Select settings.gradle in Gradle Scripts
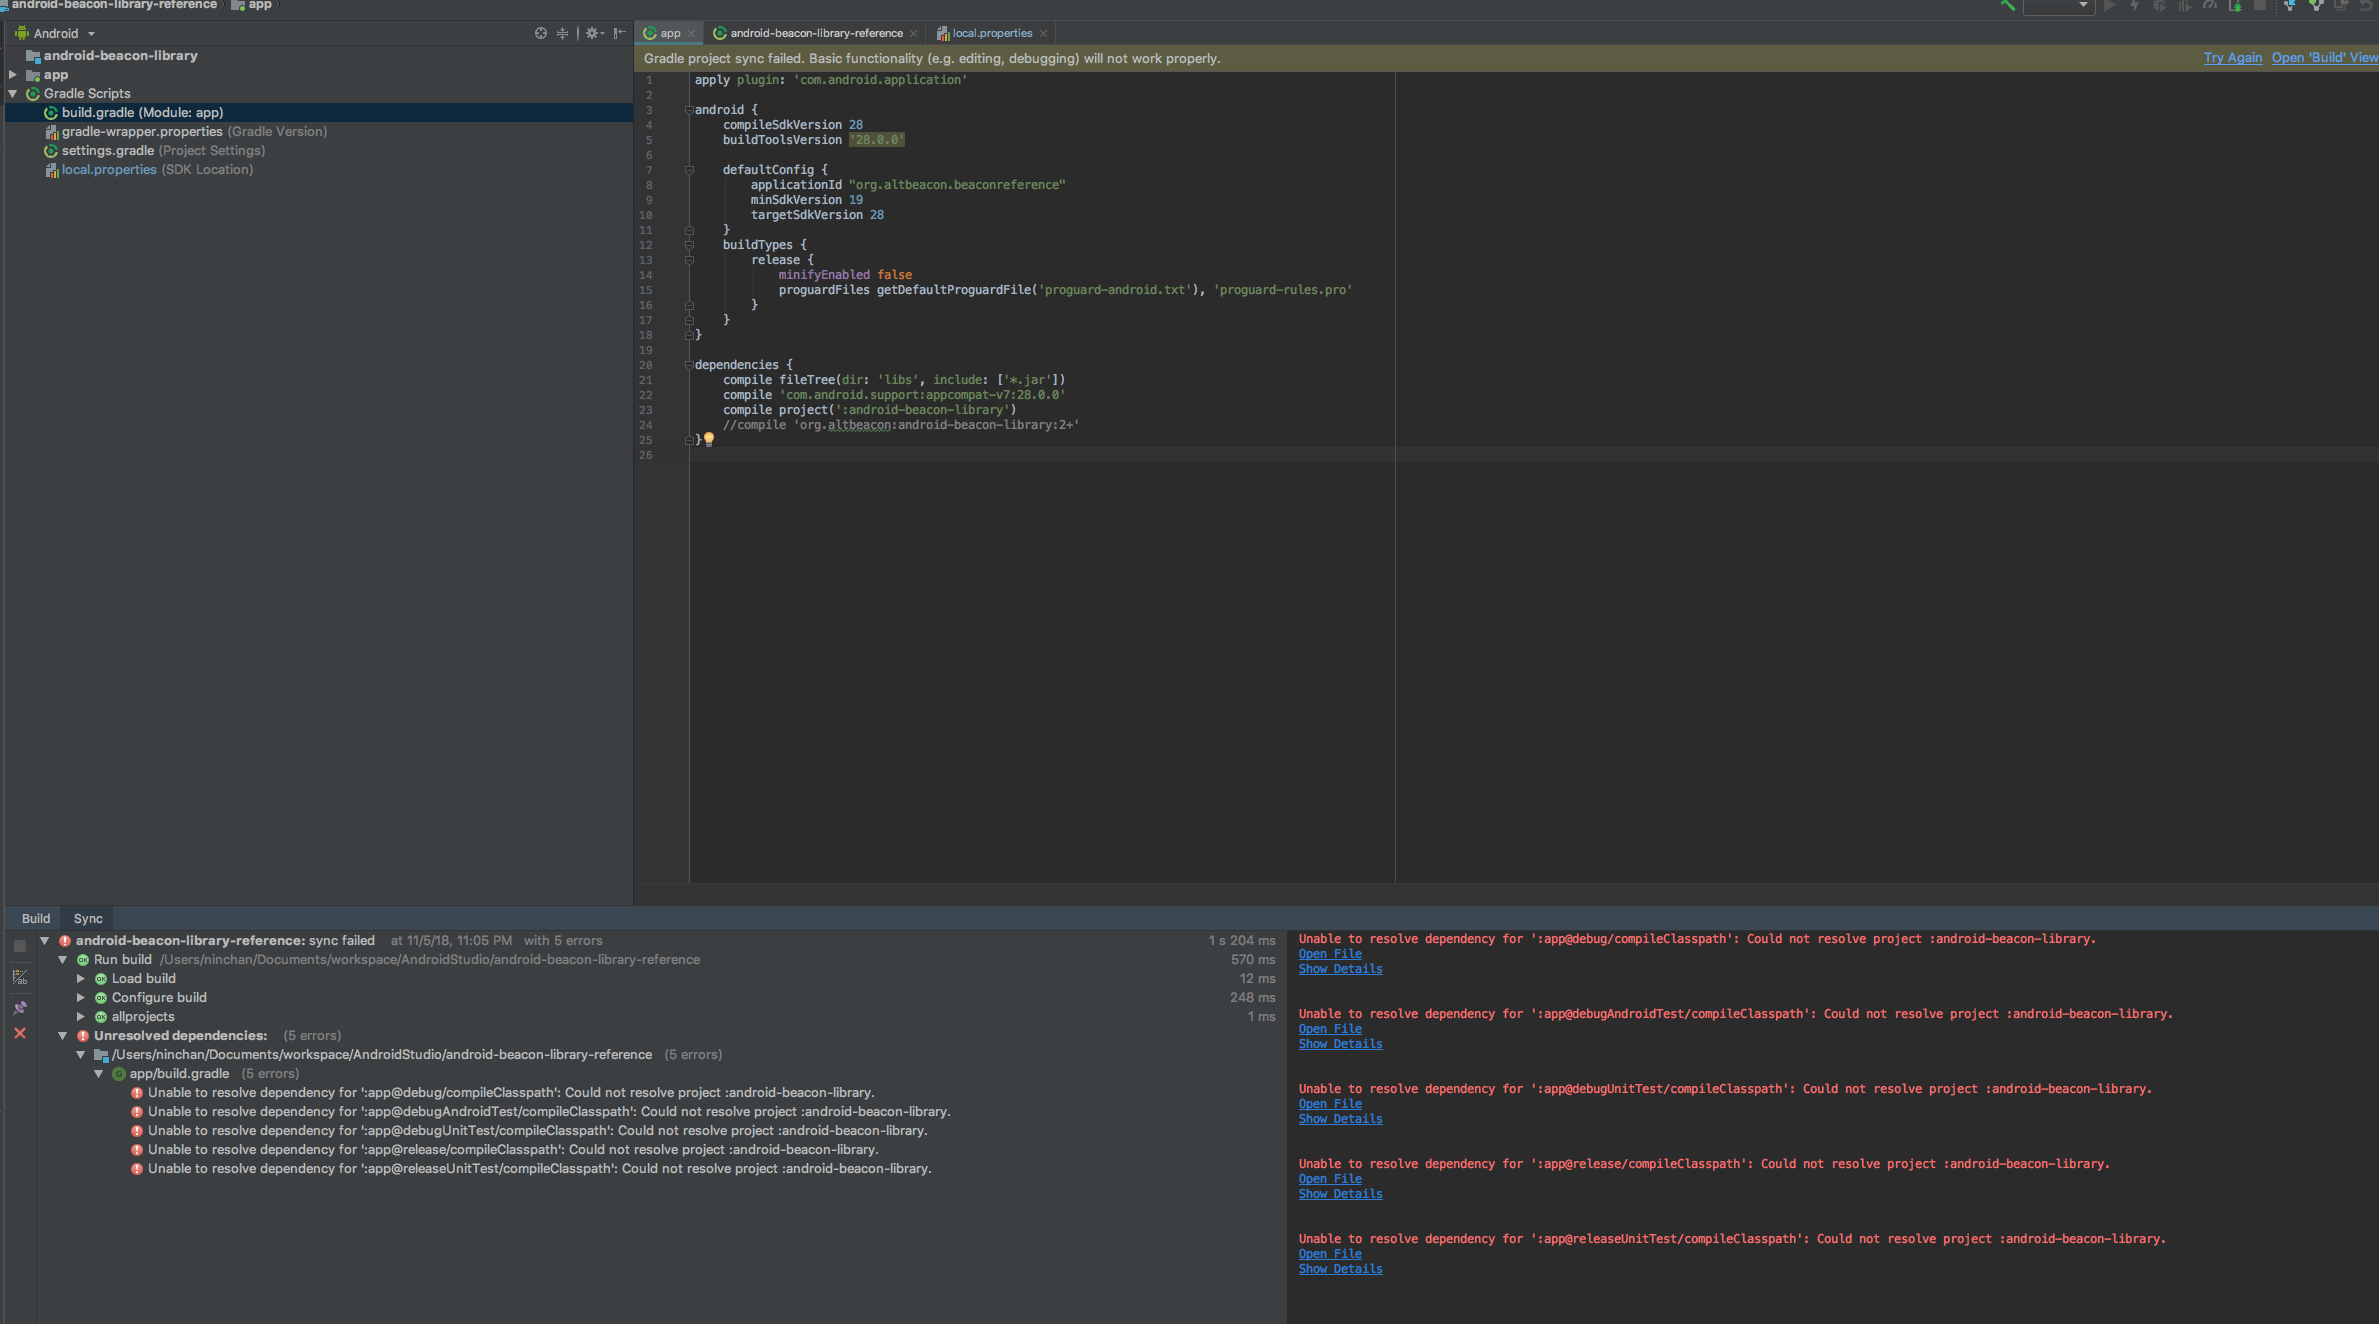This screenshot has width=2379, height=1324. click(x=108, y=151)
